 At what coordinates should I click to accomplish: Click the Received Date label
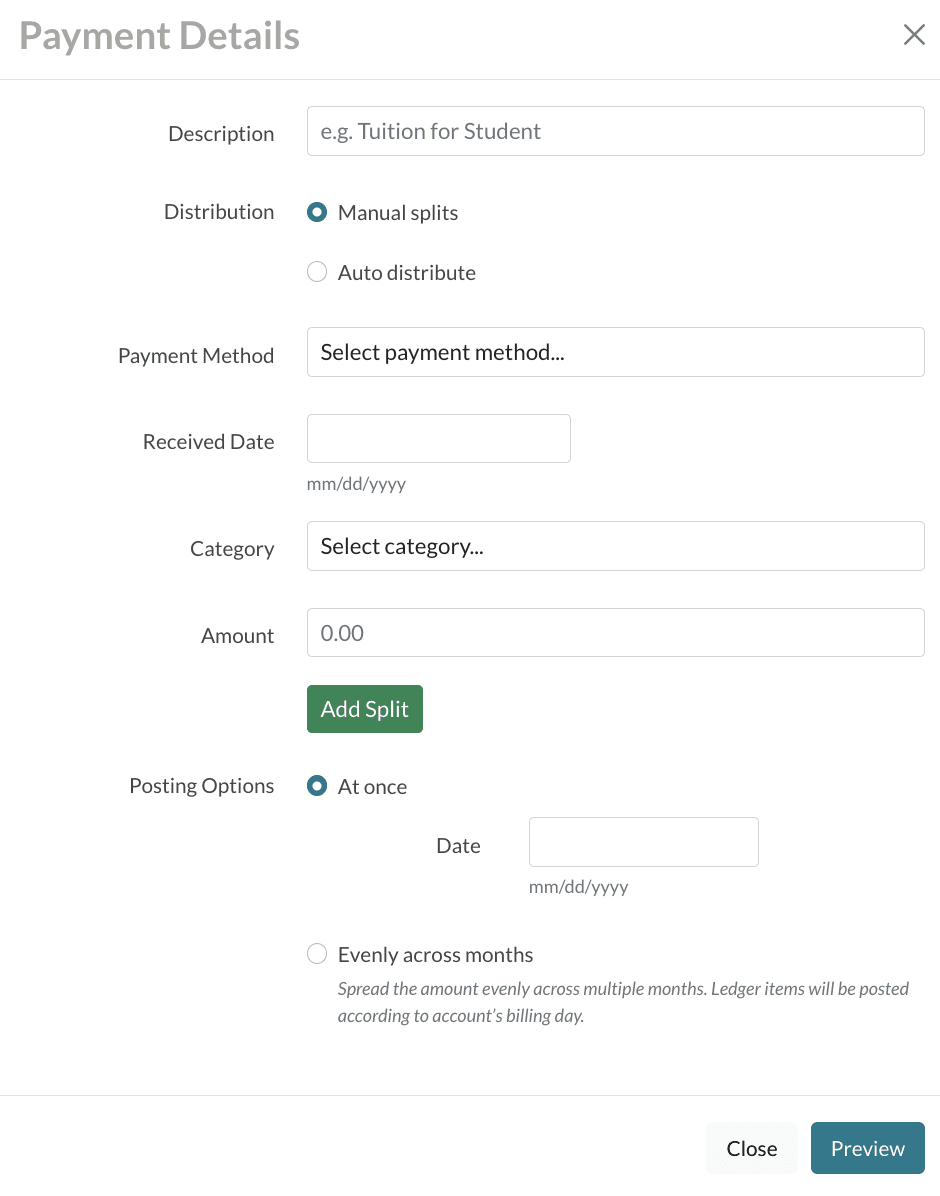pyautogui.click(x=208, y=442)
